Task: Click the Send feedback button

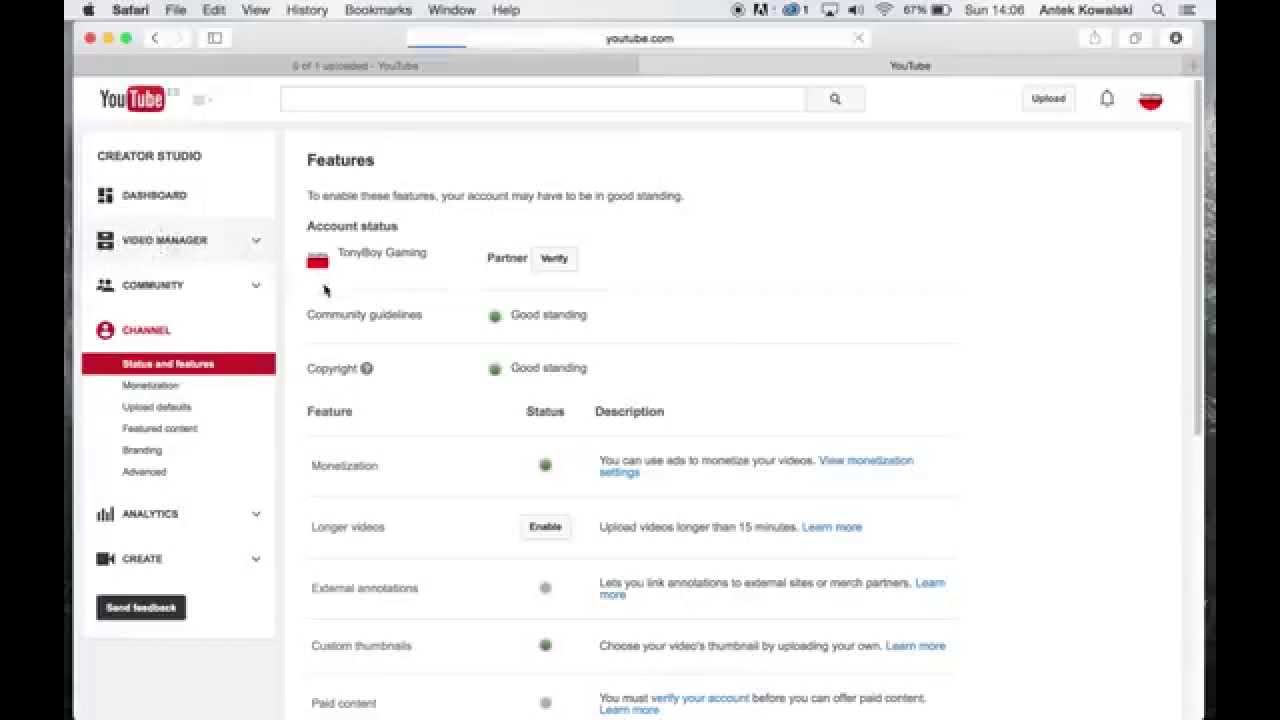Action: click(x=141, y=608)
